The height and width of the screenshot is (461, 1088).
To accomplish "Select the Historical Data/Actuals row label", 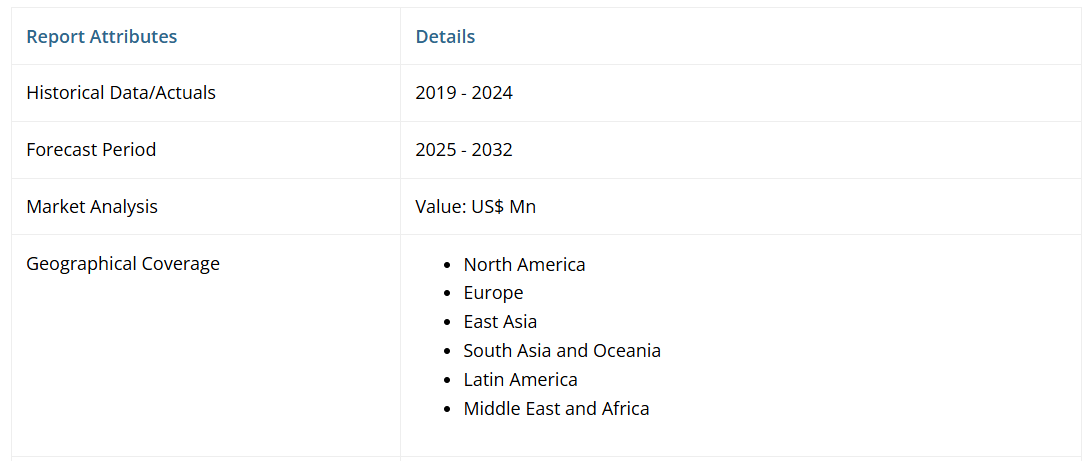I will point(121,93).
